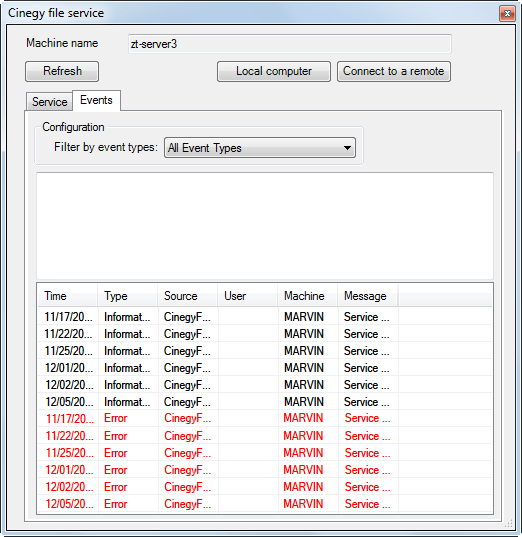
Task: Select the 12/01 Error event row time
Action: (69, 470)
